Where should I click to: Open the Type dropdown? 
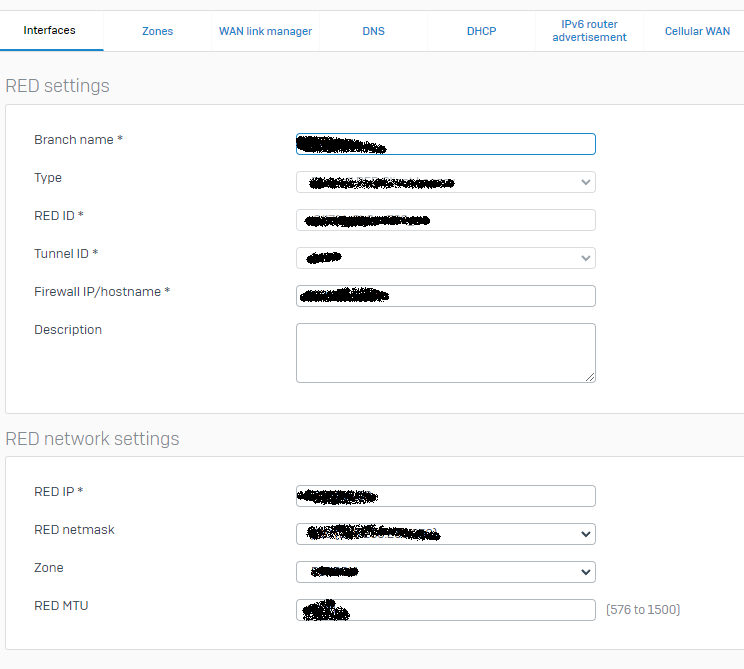[446, 182]
